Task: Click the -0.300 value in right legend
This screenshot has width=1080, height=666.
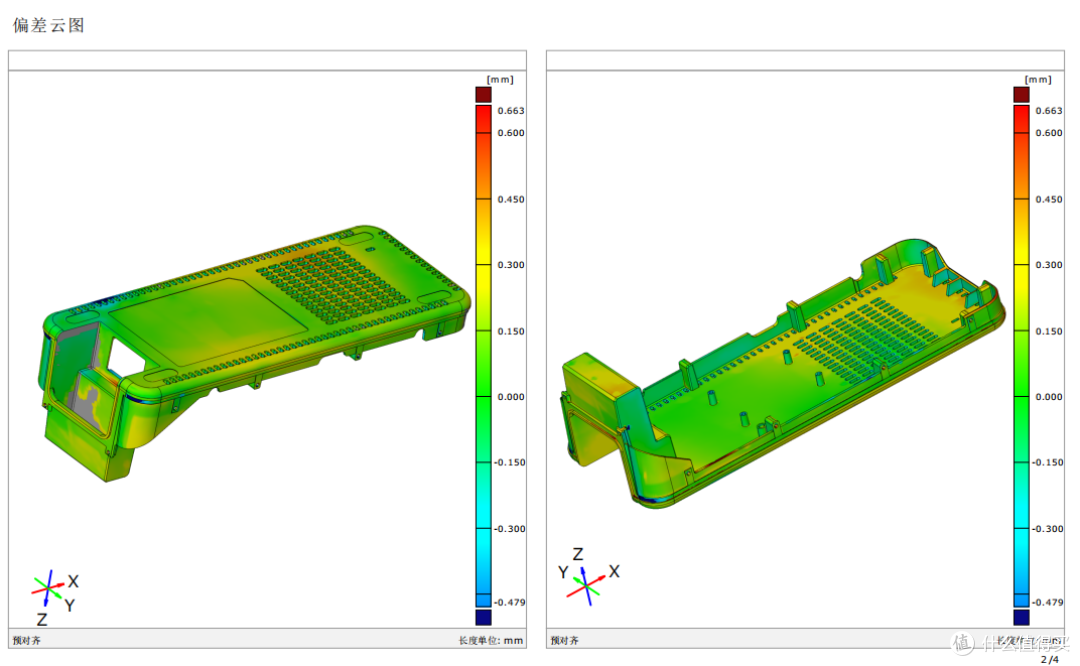Action: pyautogui.click(x=1047, y=529)
